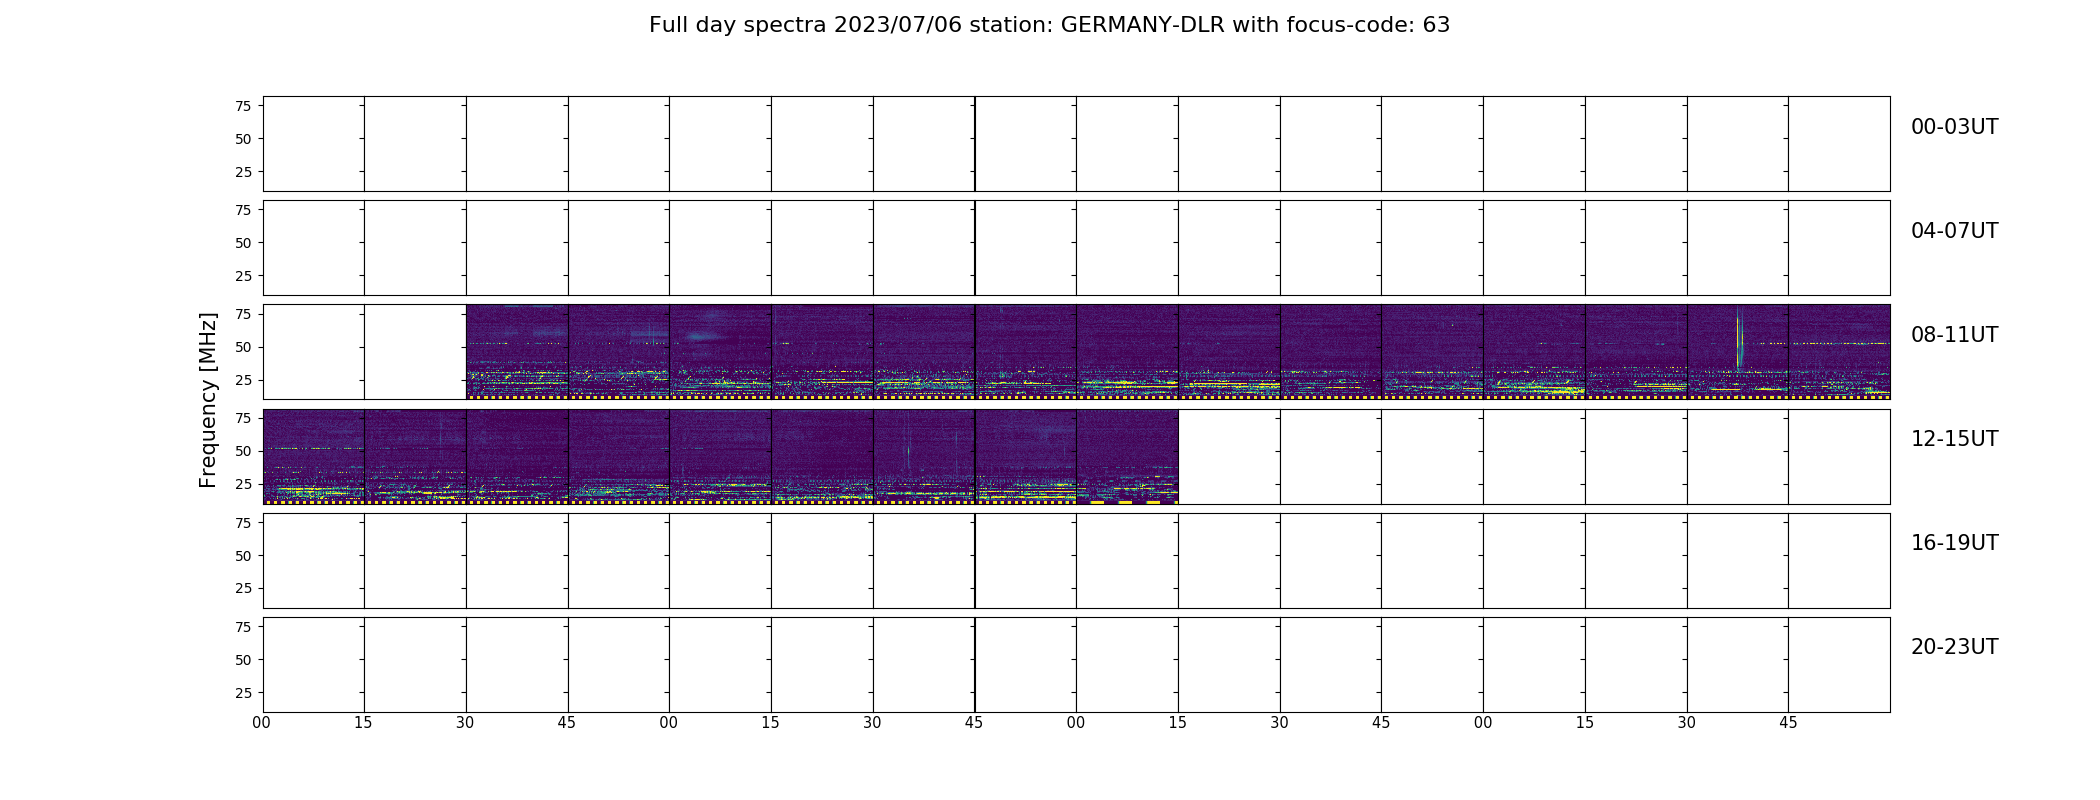This screenshot has width=2100, height=800.
Task: Click the first spectrogram tile in the 12-15UT row
Action: [x=314, y=456]
